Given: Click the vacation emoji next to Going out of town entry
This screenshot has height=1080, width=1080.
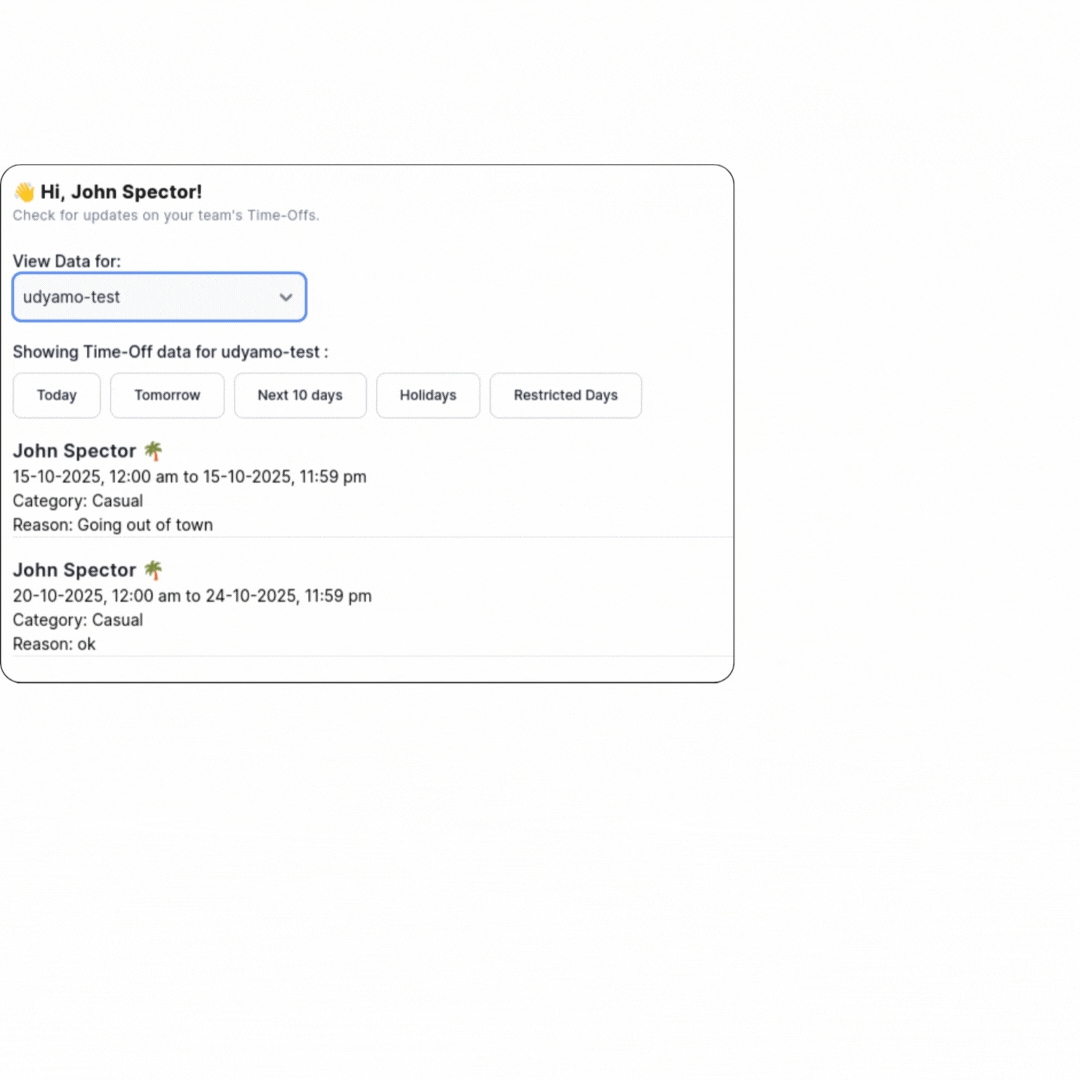Looking at the screenshot, I should [152, 450].
